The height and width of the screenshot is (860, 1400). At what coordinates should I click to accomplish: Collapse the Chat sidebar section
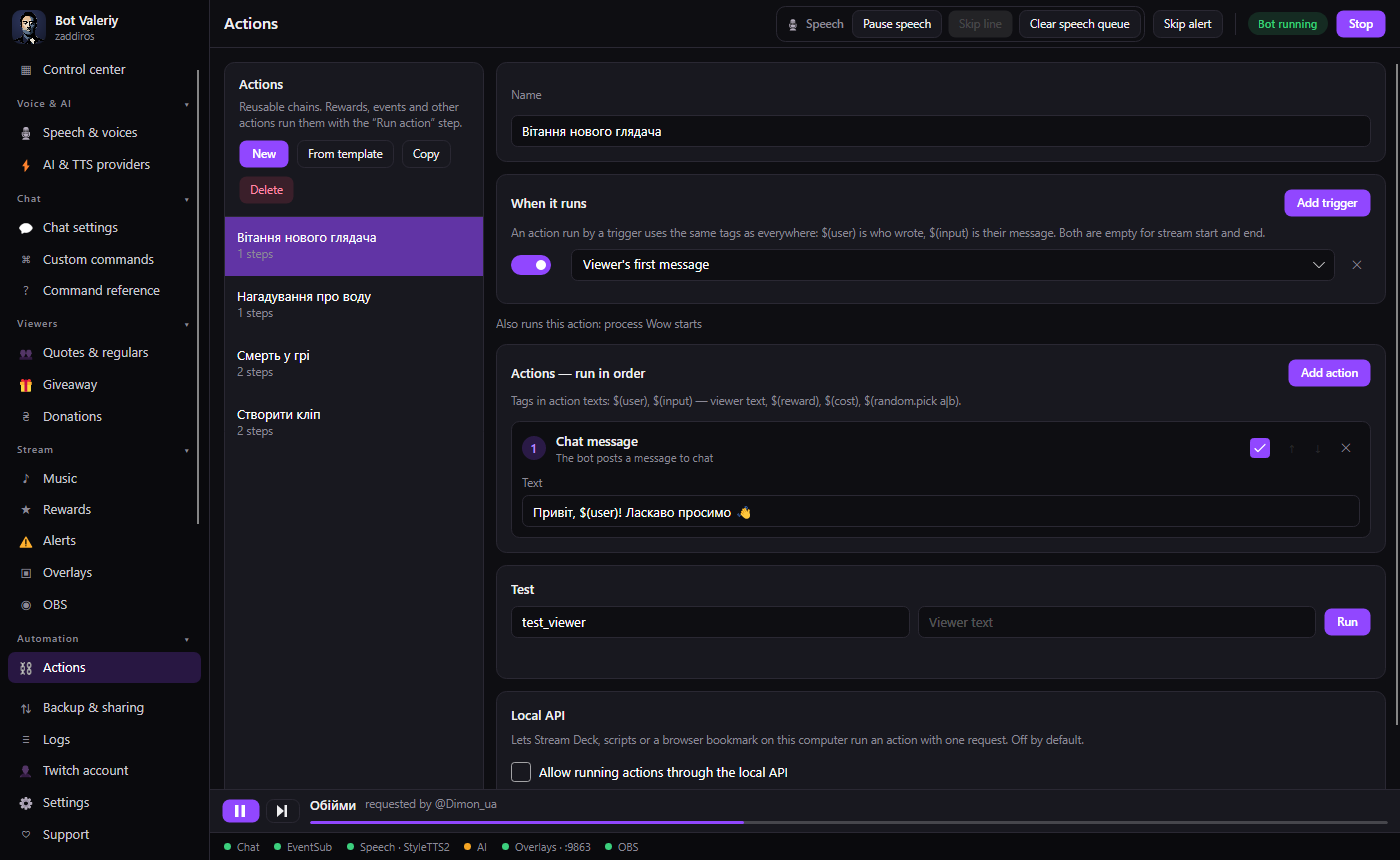pos(187,199)
